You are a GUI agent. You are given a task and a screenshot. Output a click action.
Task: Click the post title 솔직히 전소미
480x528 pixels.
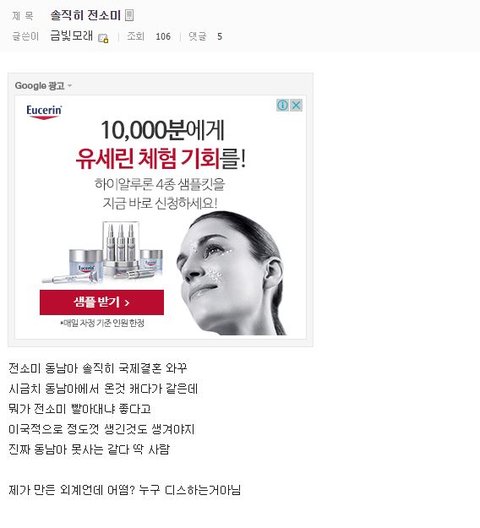tap(85, 15)
